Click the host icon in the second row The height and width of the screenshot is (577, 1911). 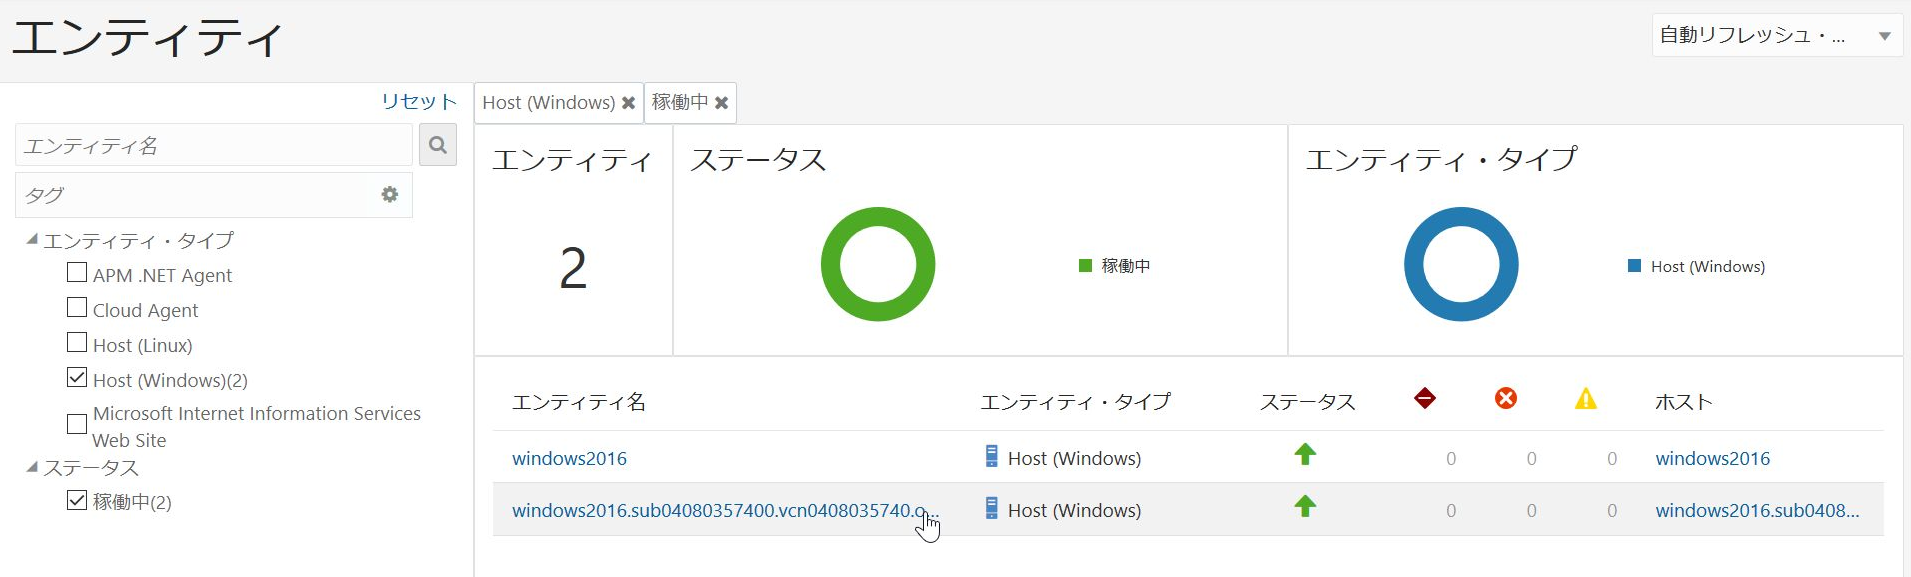991,508
